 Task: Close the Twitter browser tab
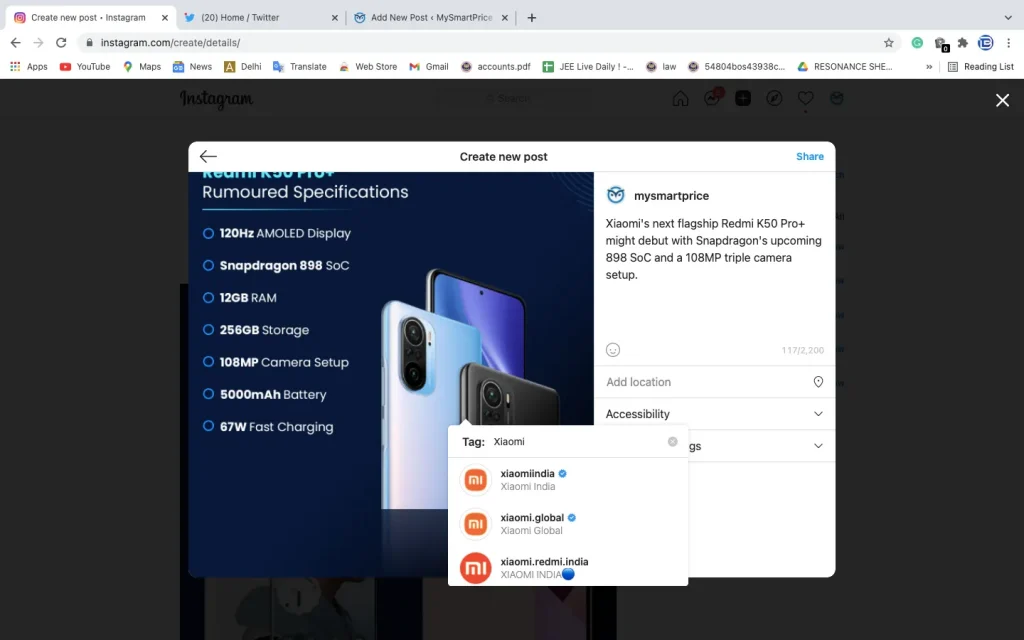[334, 18]
